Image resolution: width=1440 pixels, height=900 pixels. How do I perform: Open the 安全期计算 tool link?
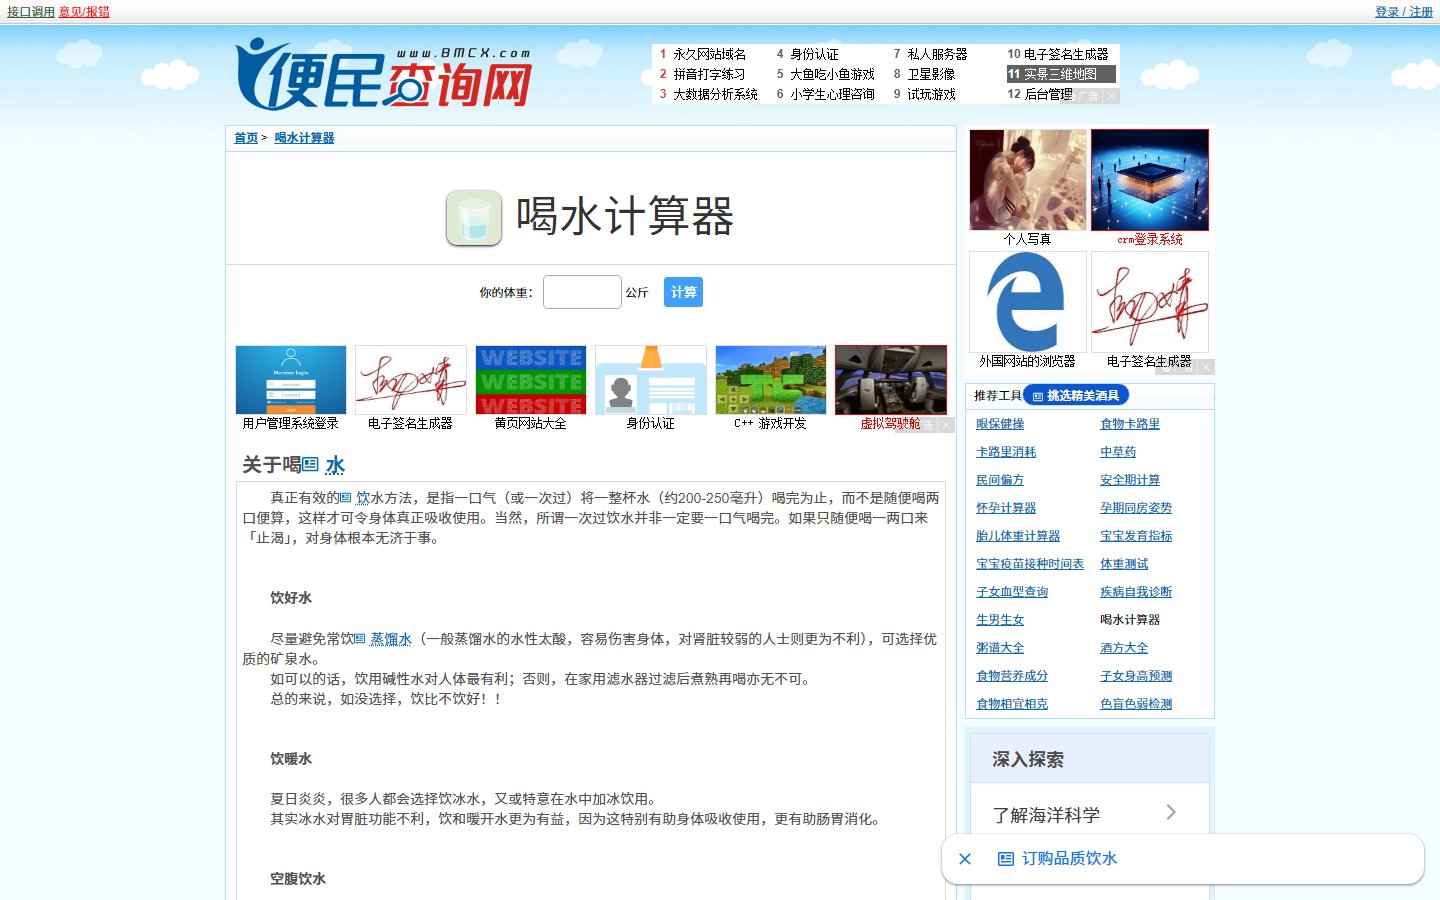(1130, 480)
